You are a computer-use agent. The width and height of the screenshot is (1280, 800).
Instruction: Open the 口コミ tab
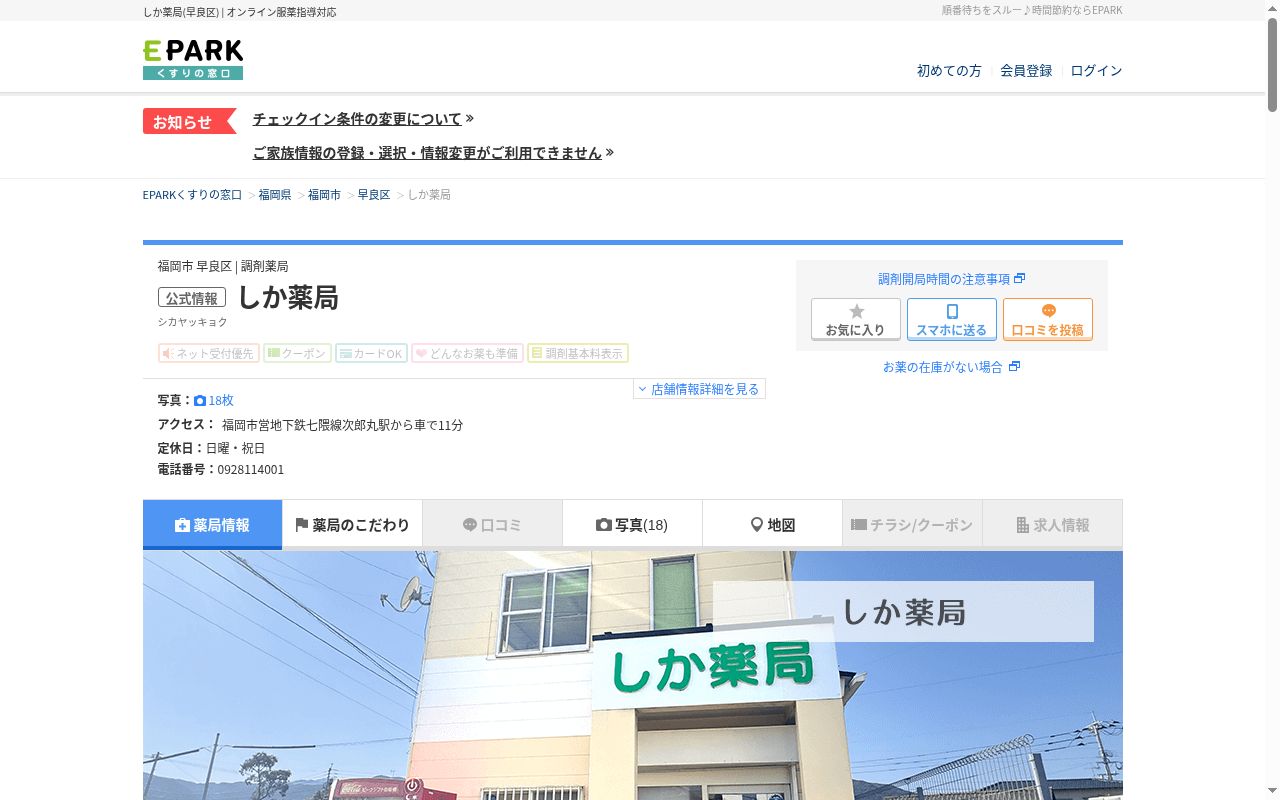point(492,524)
